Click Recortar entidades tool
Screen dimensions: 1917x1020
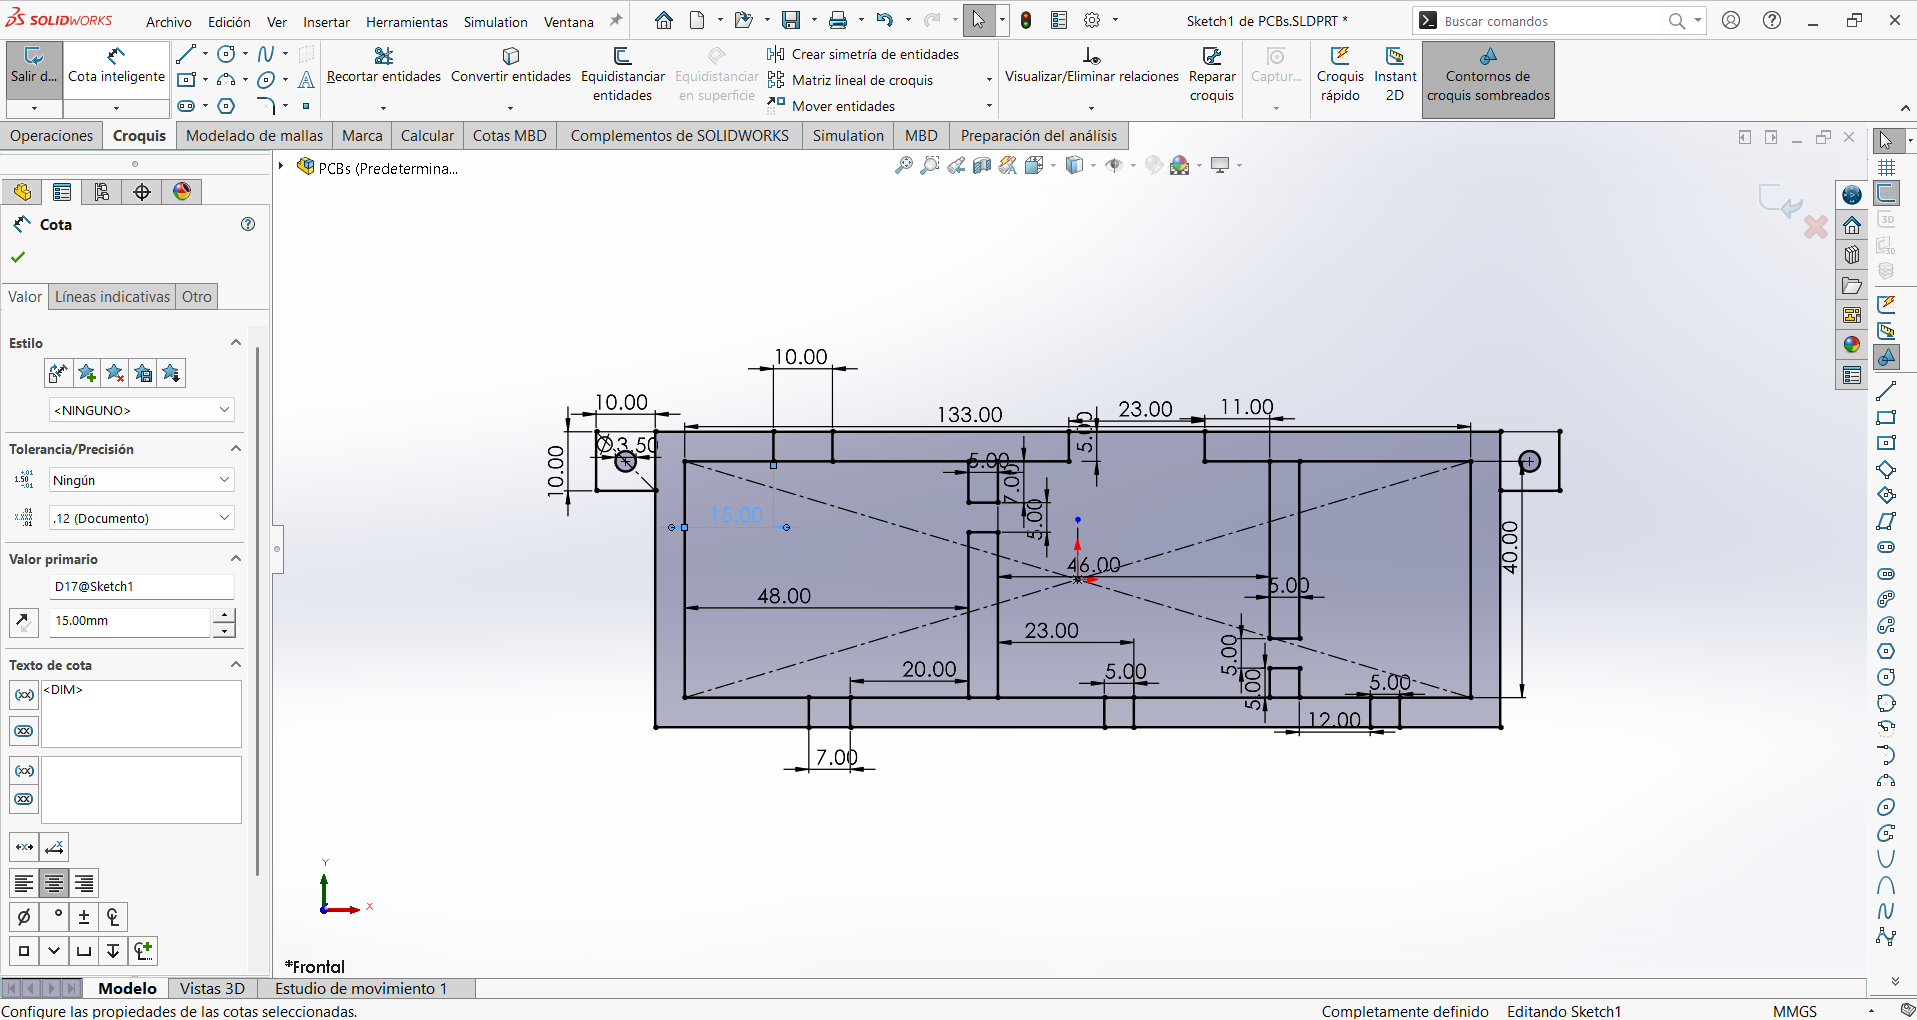coord(384,68)
